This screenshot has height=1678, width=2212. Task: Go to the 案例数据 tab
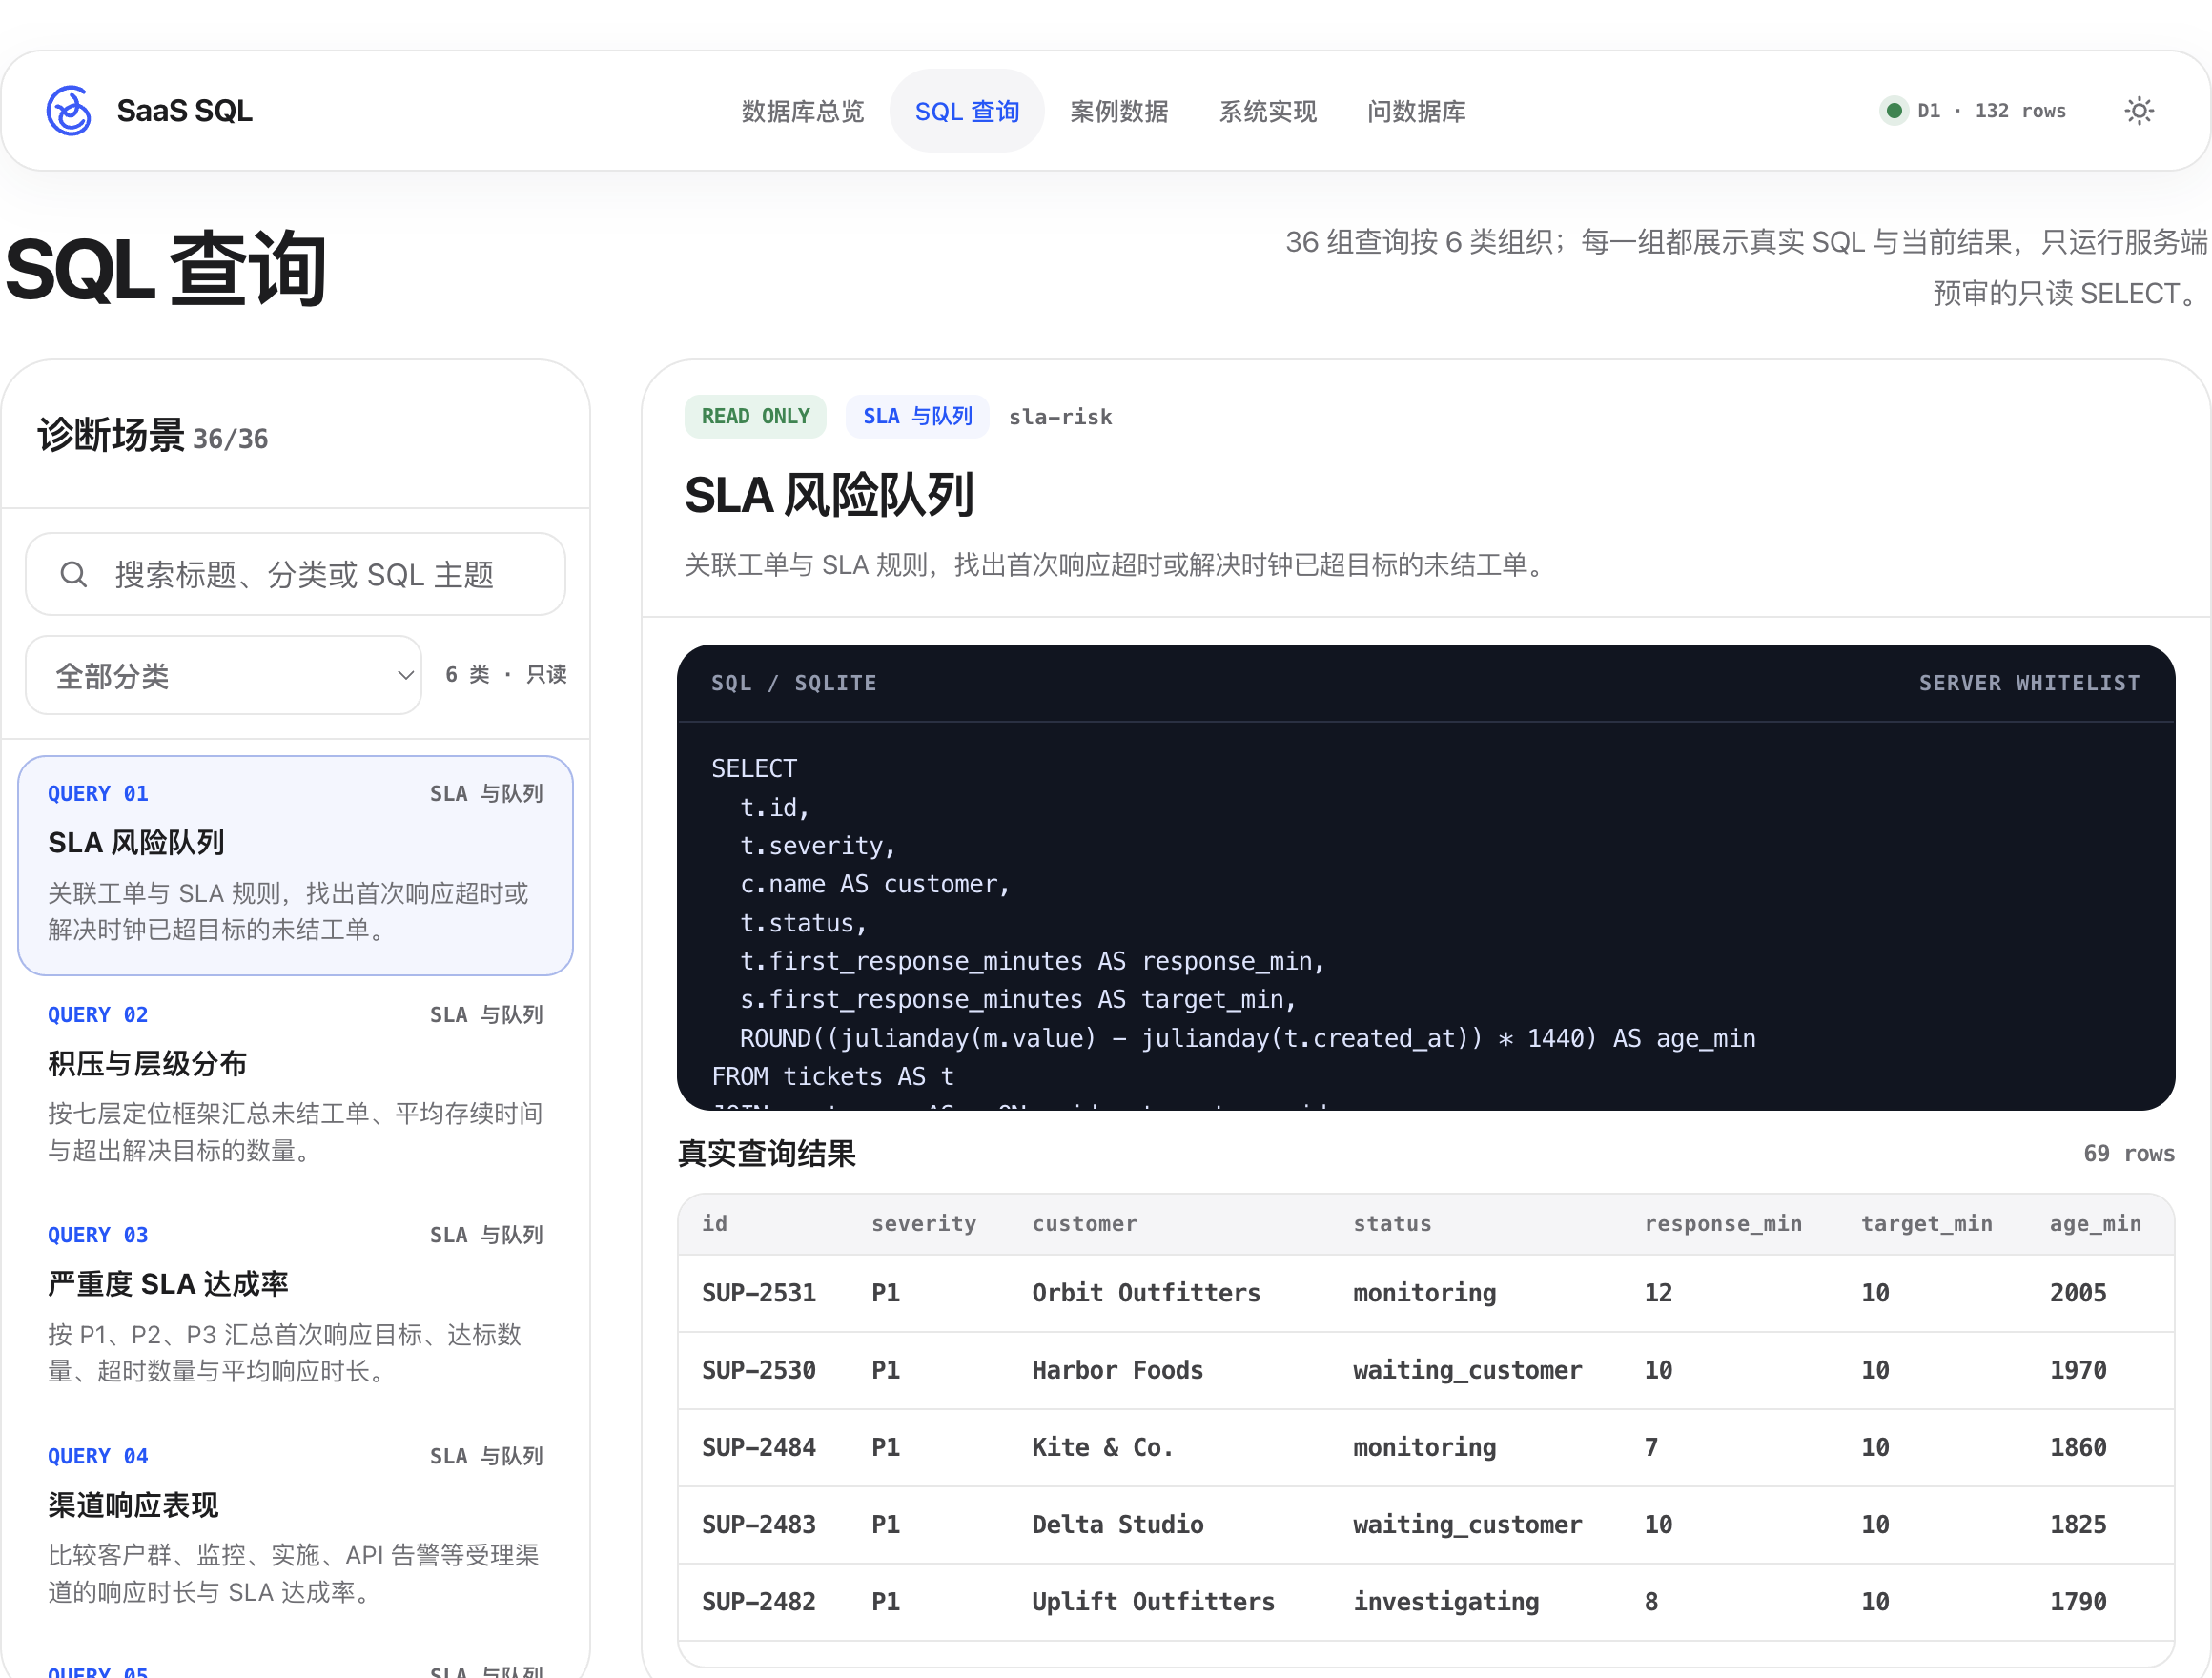[1118, 111]
